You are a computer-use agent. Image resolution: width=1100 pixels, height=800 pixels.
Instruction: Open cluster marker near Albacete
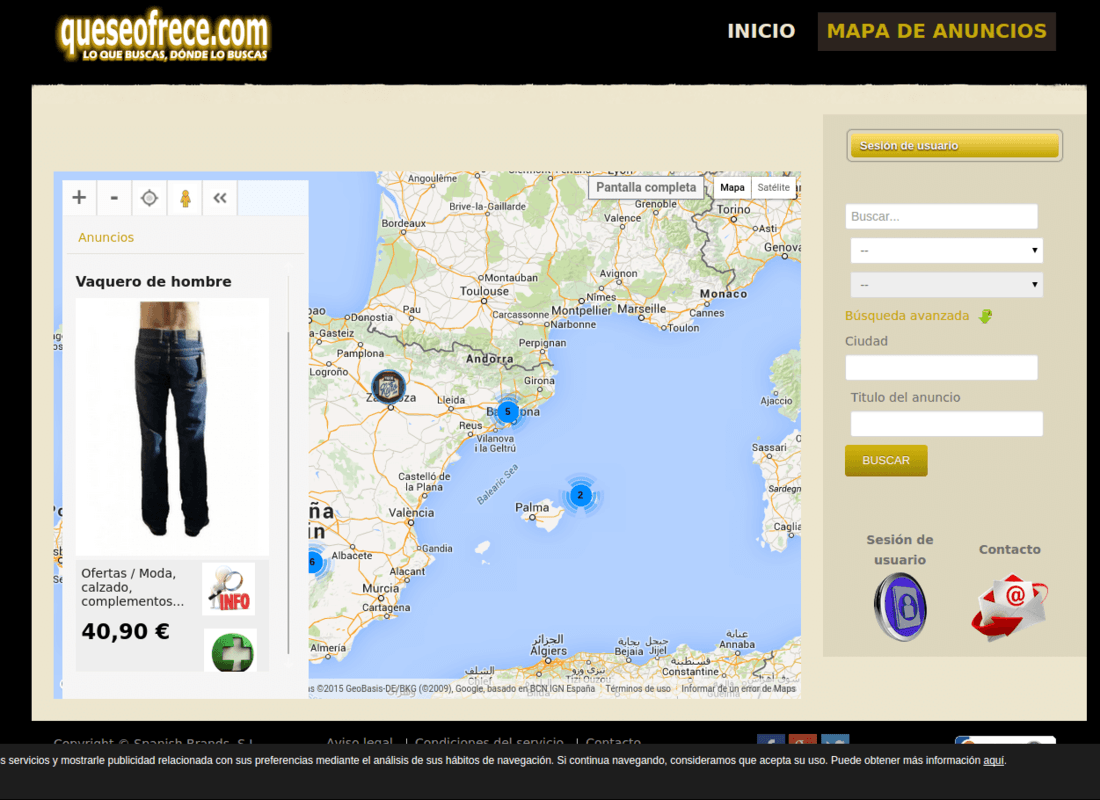(314, 562)
